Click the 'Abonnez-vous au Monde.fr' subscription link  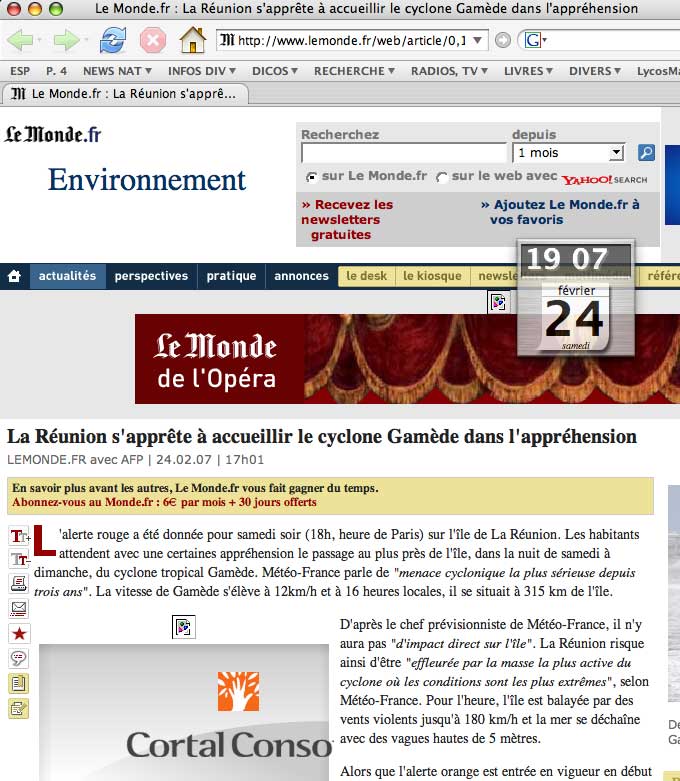point(164,502)
